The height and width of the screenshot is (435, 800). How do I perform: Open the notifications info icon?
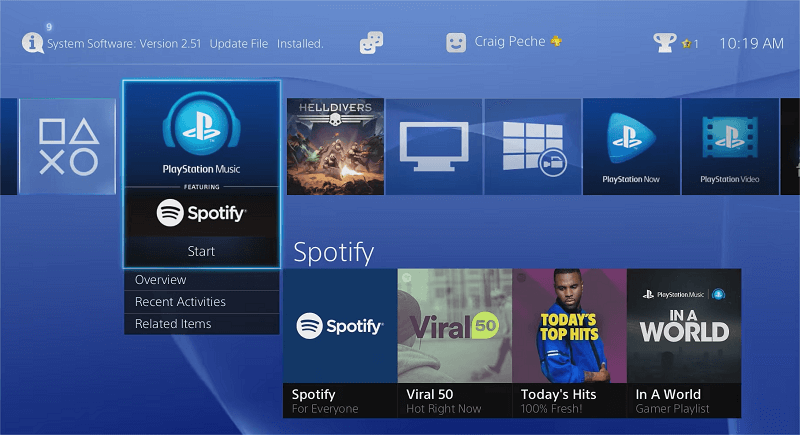coord(32,43)
